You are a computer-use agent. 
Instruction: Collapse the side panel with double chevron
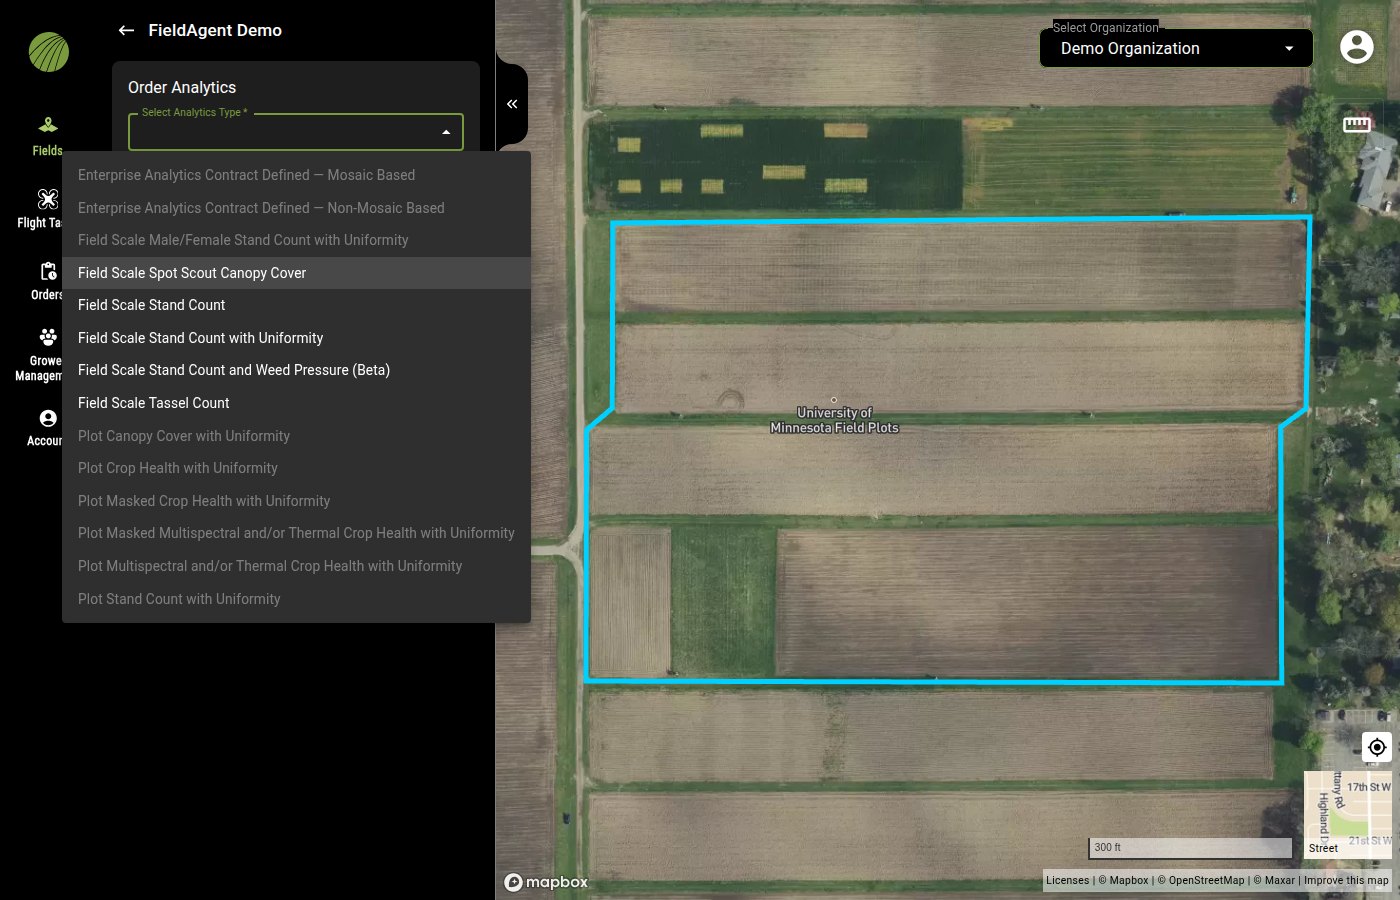tap(512, 104)
